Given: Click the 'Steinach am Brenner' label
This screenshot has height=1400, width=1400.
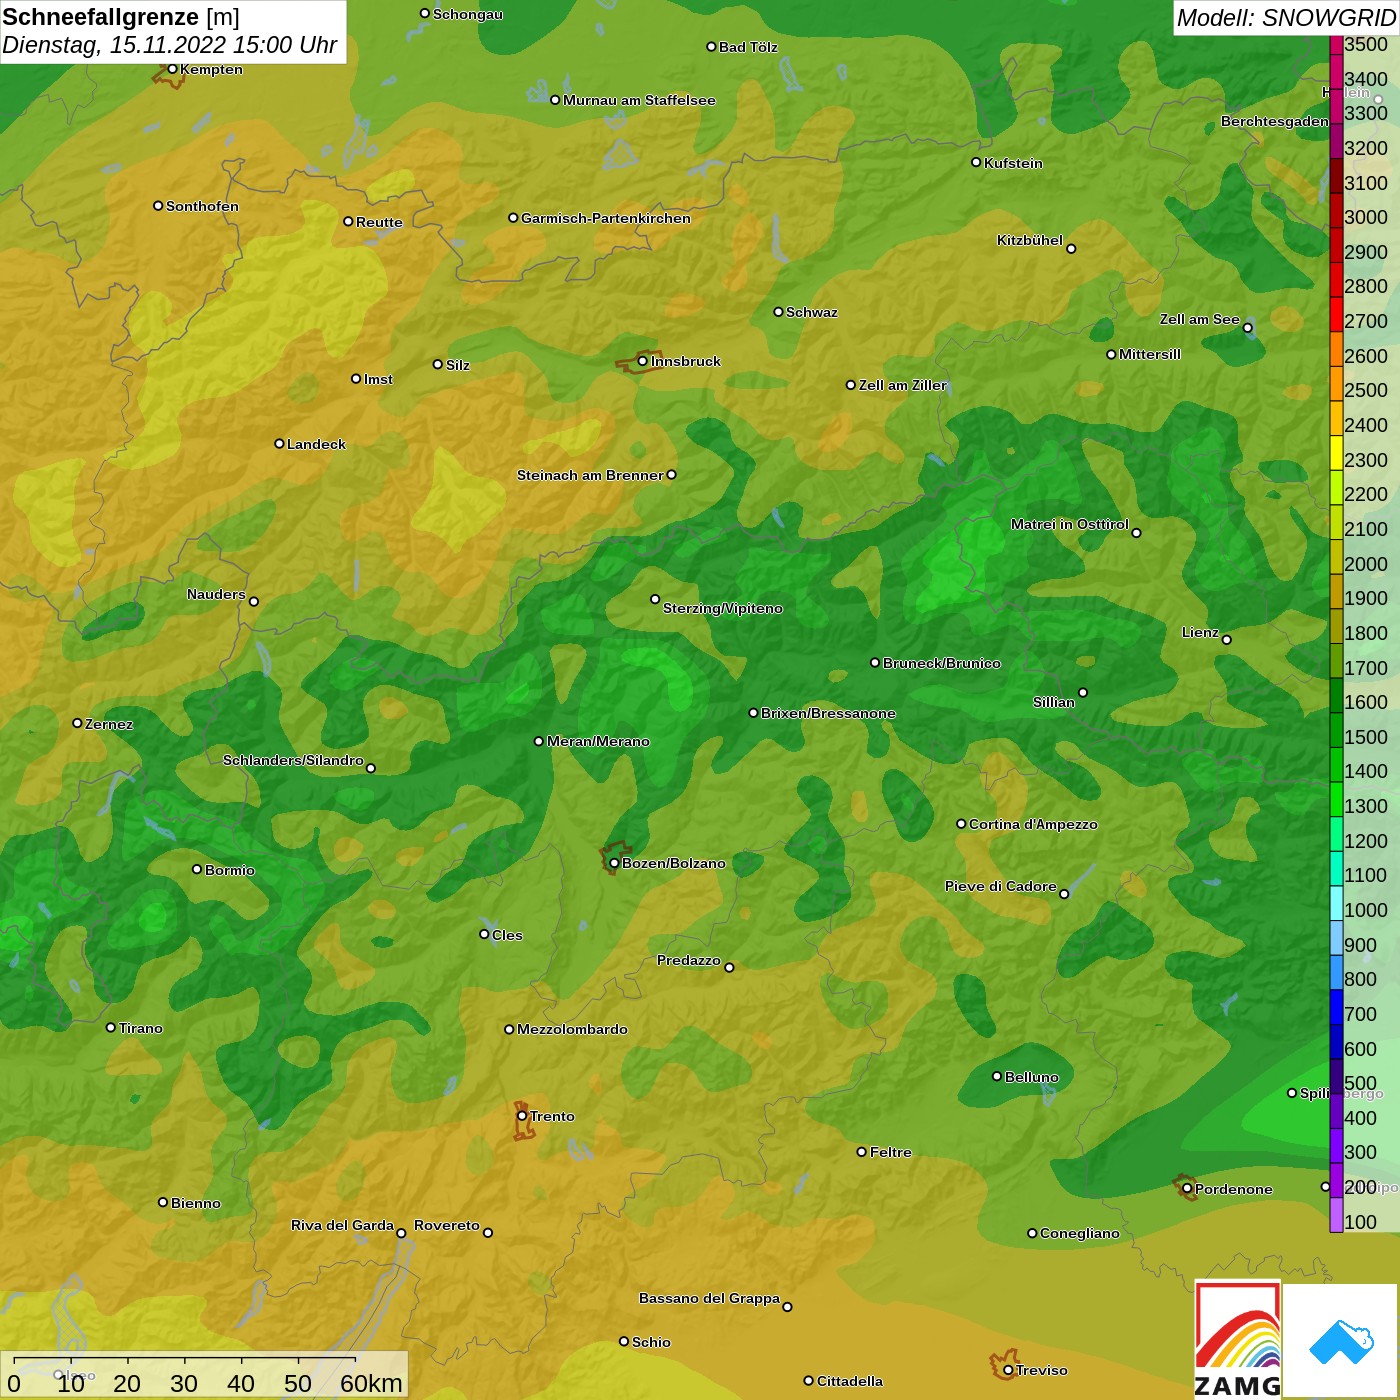Looking at the screenshot, I should [590, 475].
